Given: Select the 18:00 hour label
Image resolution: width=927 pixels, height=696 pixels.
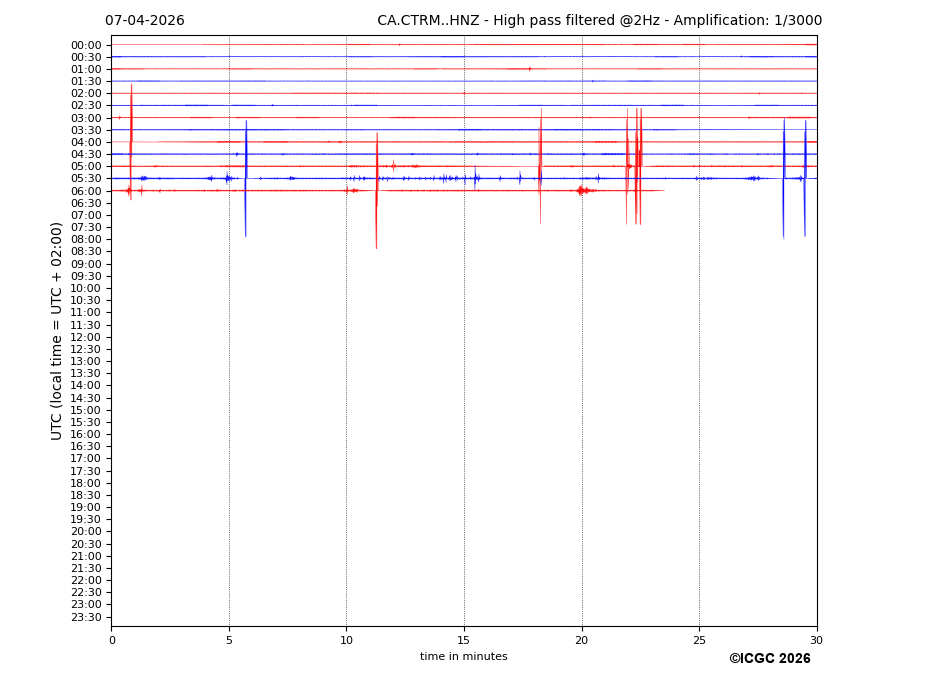Looking at the screenshot, I should click(x=86, y=483).
